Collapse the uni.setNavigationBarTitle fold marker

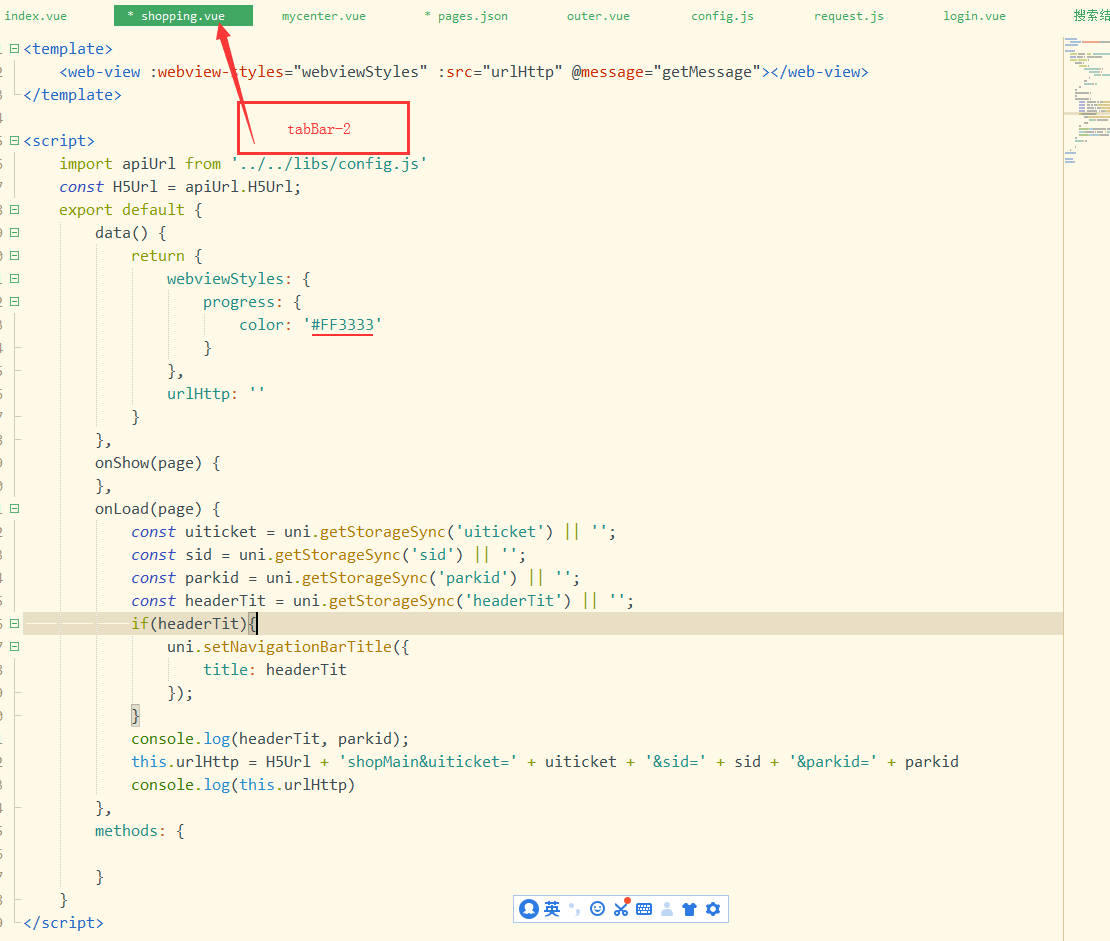tap(14, 646)
